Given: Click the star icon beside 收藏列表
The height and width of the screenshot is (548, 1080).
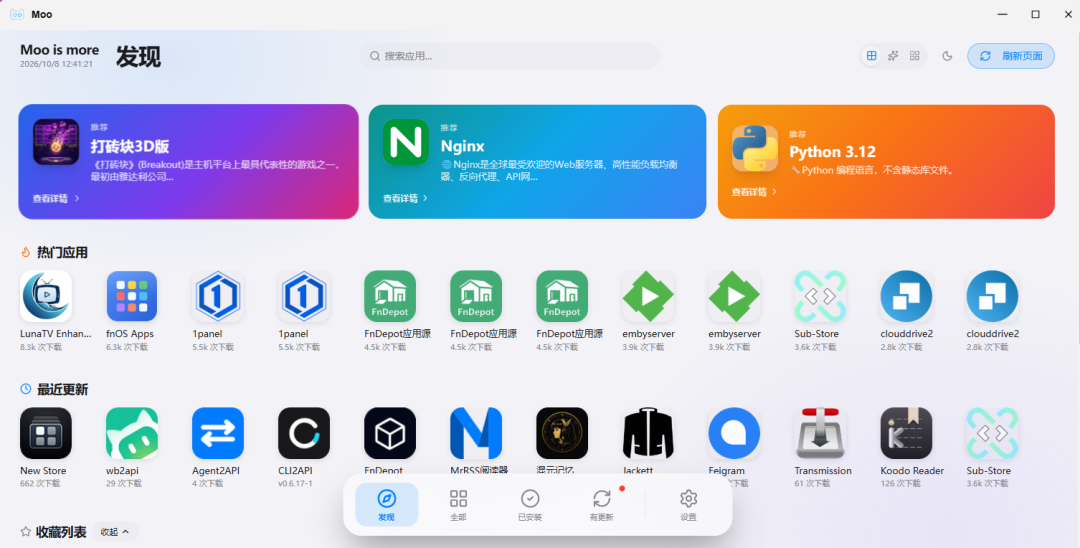Looking at the screenshot, I should pyautogui.click(x=25, y=531).
